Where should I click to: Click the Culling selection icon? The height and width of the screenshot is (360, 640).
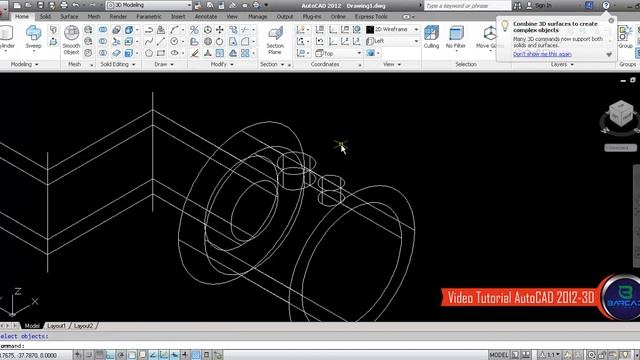431,37
